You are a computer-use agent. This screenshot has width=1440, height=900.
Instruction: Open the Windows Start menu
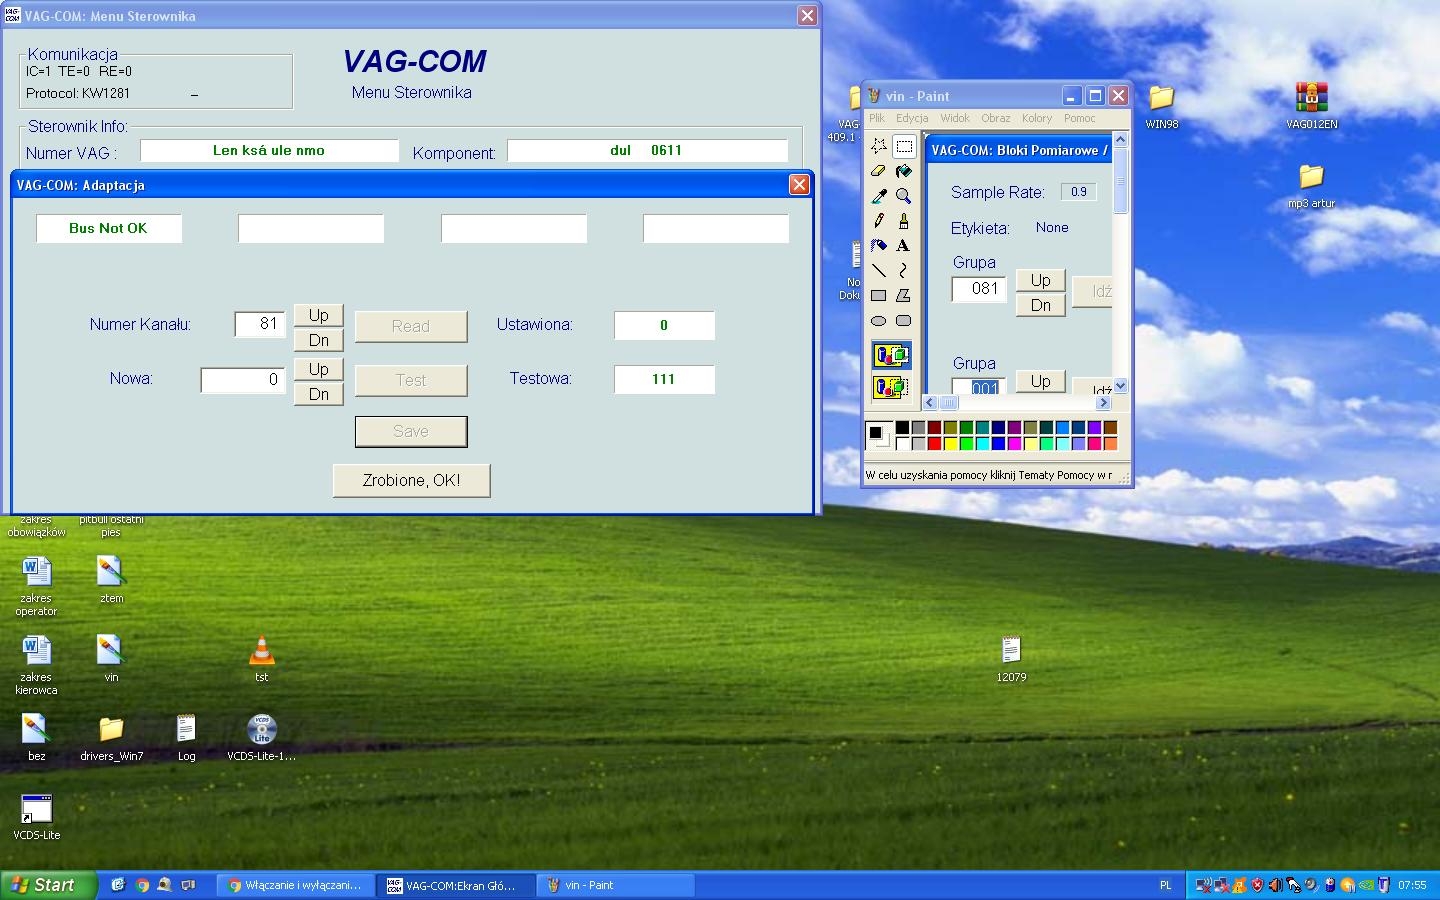pos(49,885)
